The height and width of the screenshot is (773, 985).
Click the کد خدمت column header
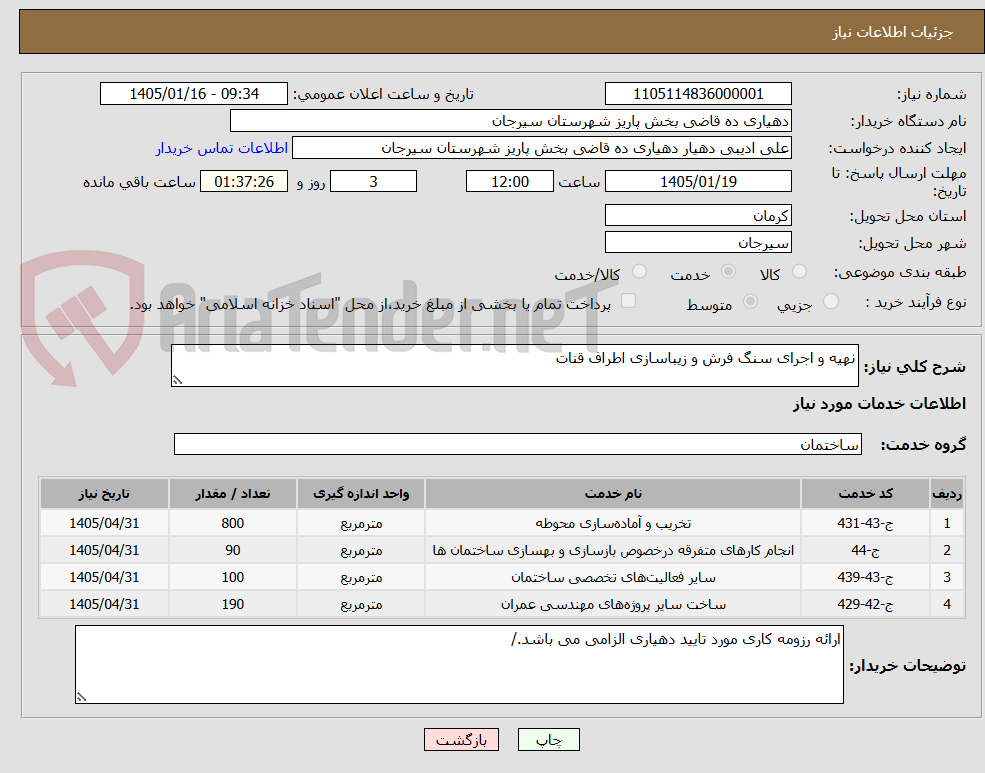click(865, 494)
